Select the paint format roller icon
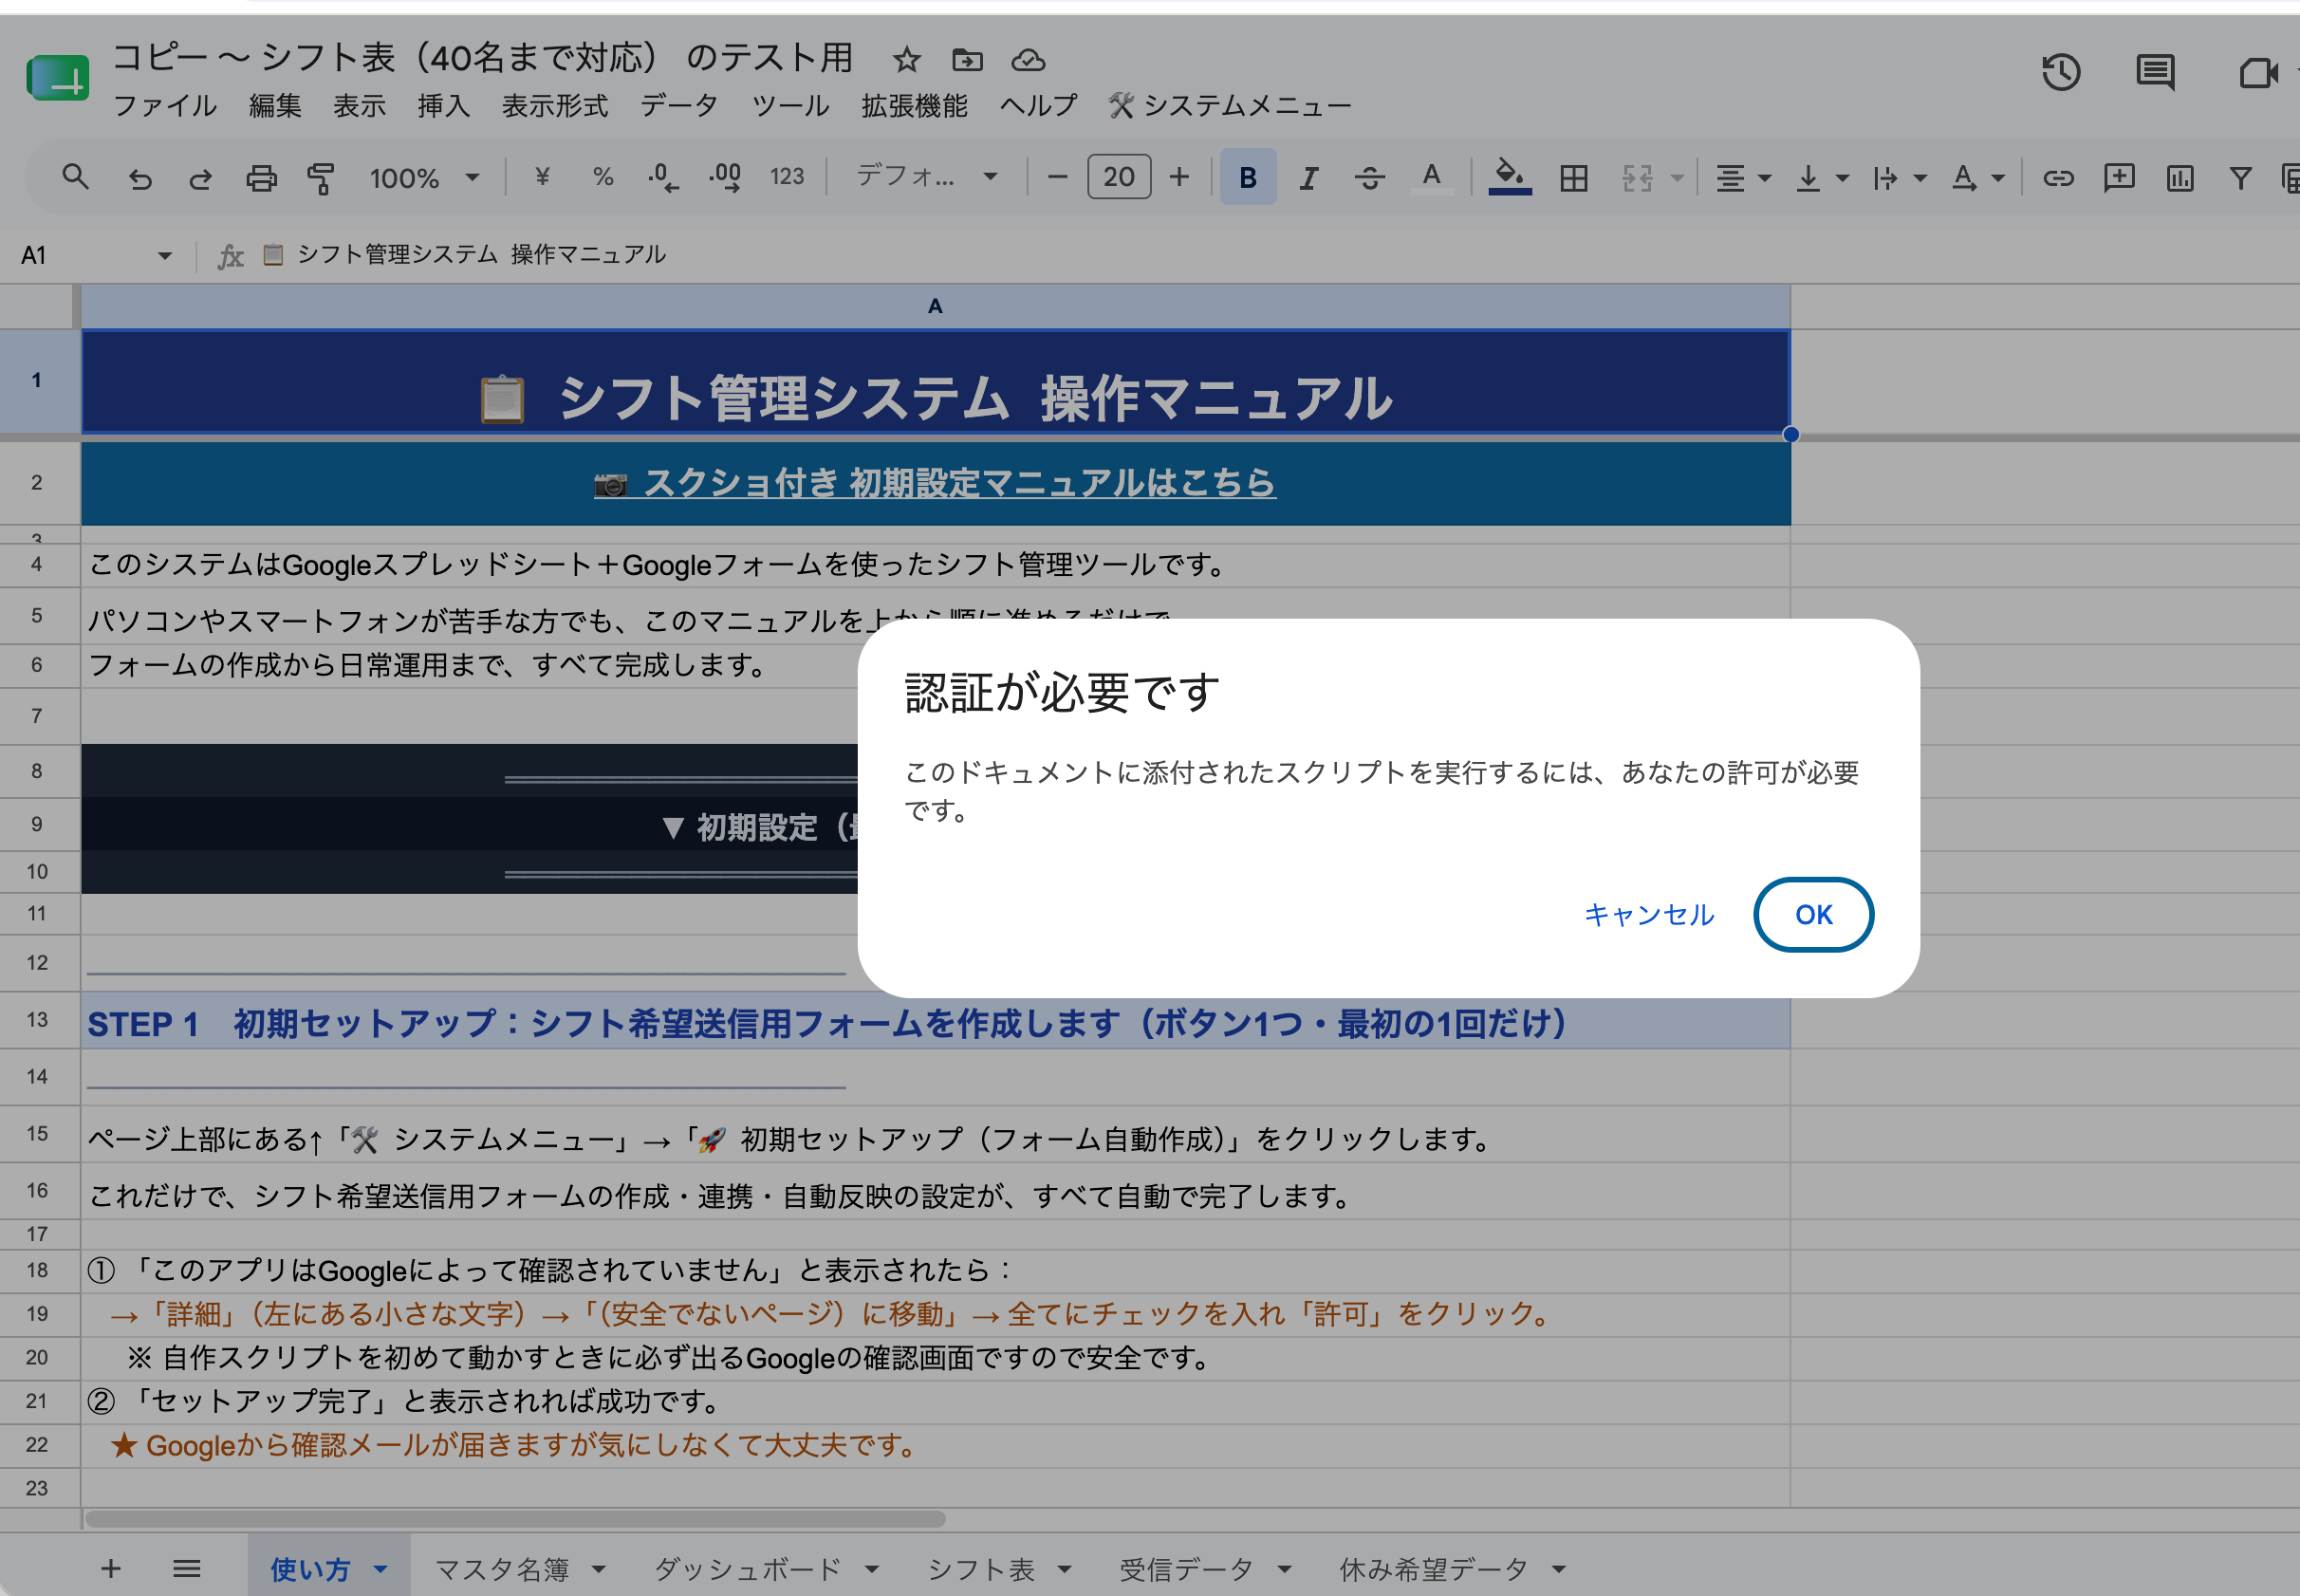This screenshot has width=2300, height=1596. [x=321, y=178]
